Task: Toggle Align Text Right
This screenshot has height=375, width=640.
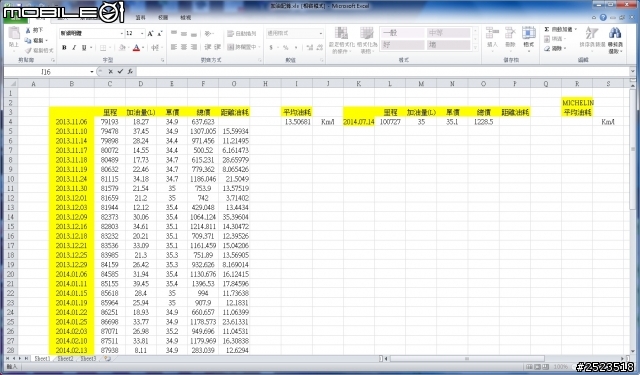Action: point(194,47)
